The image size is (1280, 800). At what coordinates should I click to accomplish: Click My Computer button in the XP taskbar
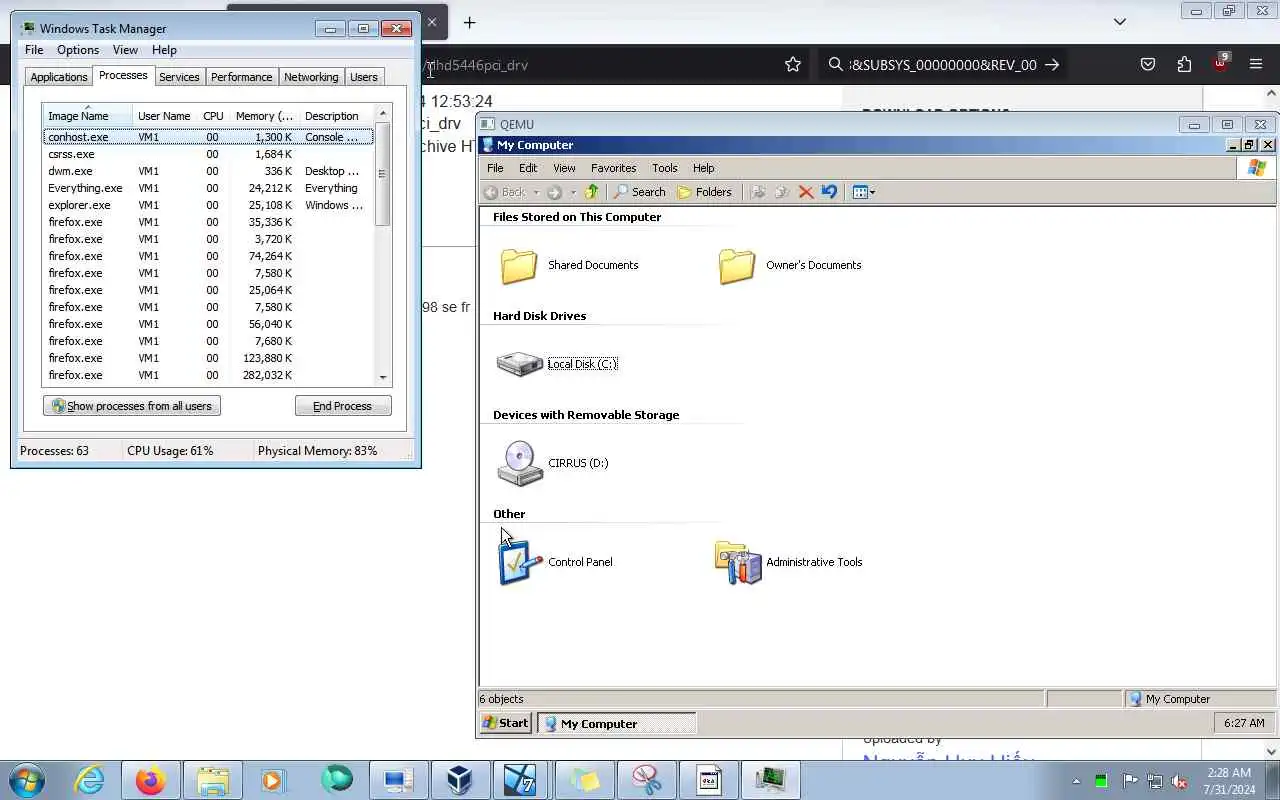tap(617, 723)
